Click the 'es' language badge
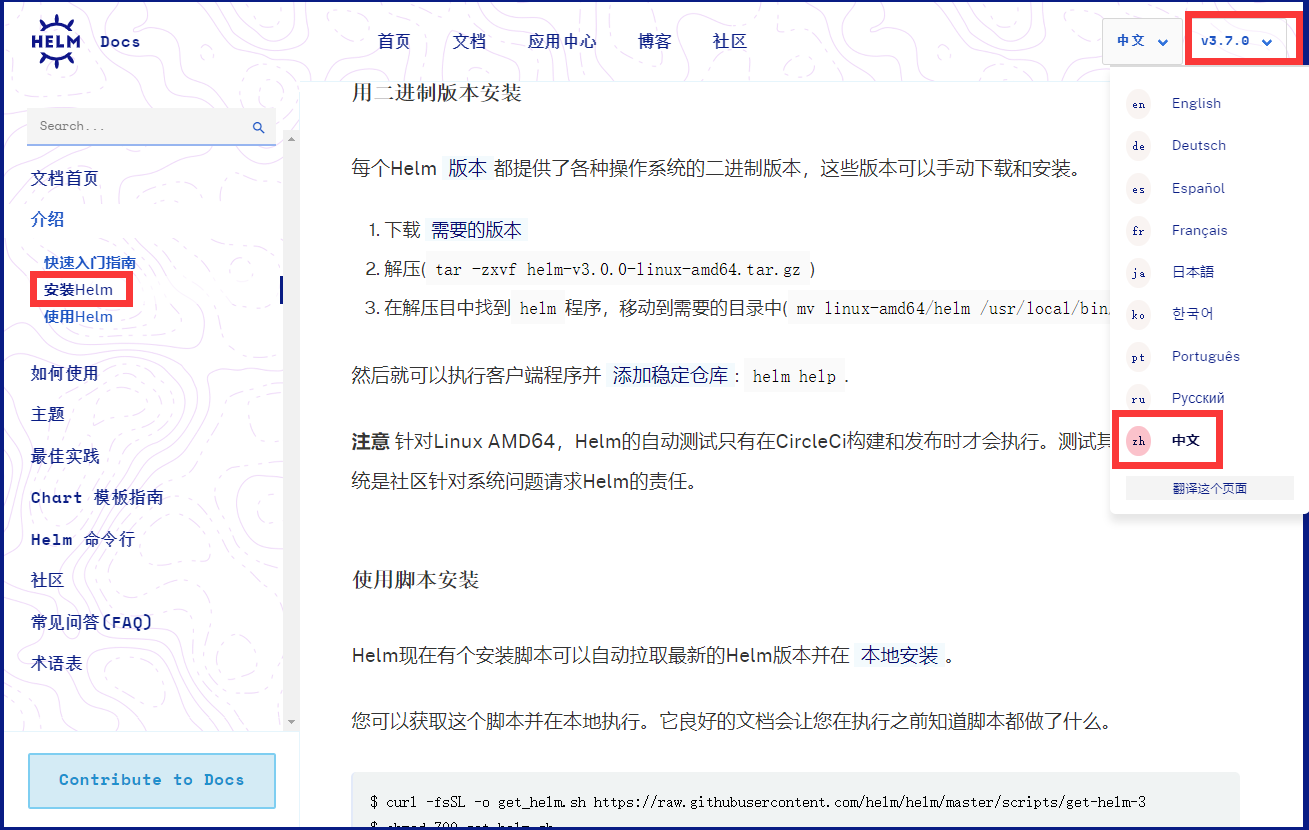The height and width of the screenshot is (830, 1309). 1138,188
